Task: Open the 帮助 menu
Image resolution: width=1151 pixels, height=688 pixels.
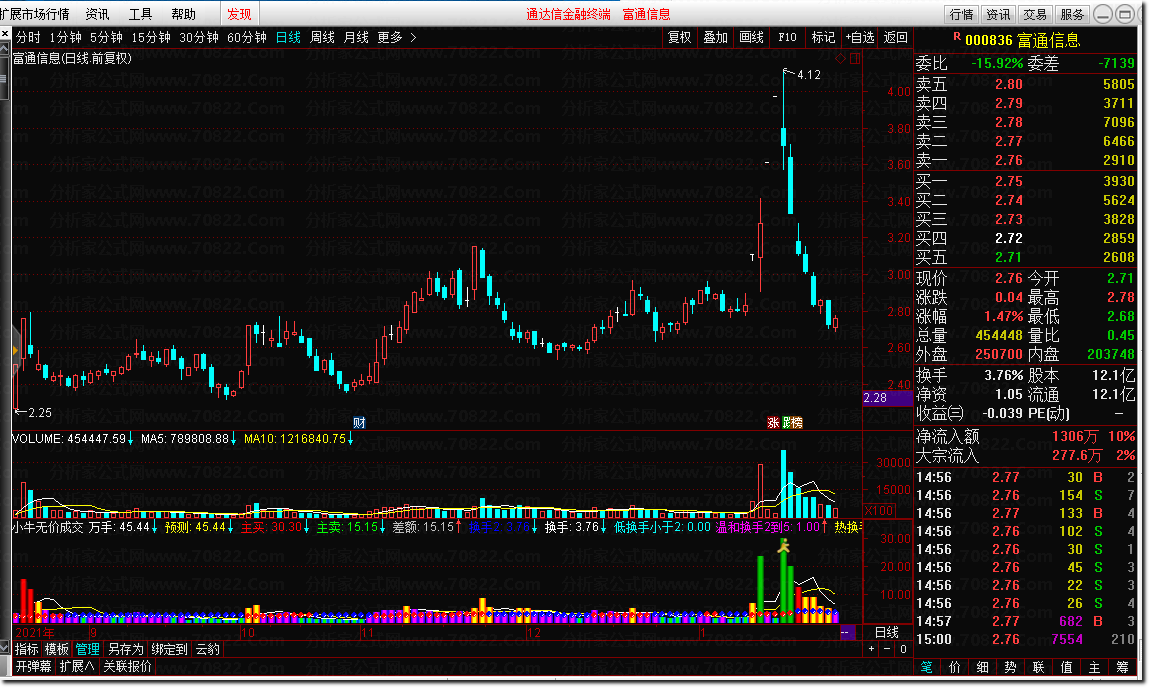Action: tap(184, 14)
